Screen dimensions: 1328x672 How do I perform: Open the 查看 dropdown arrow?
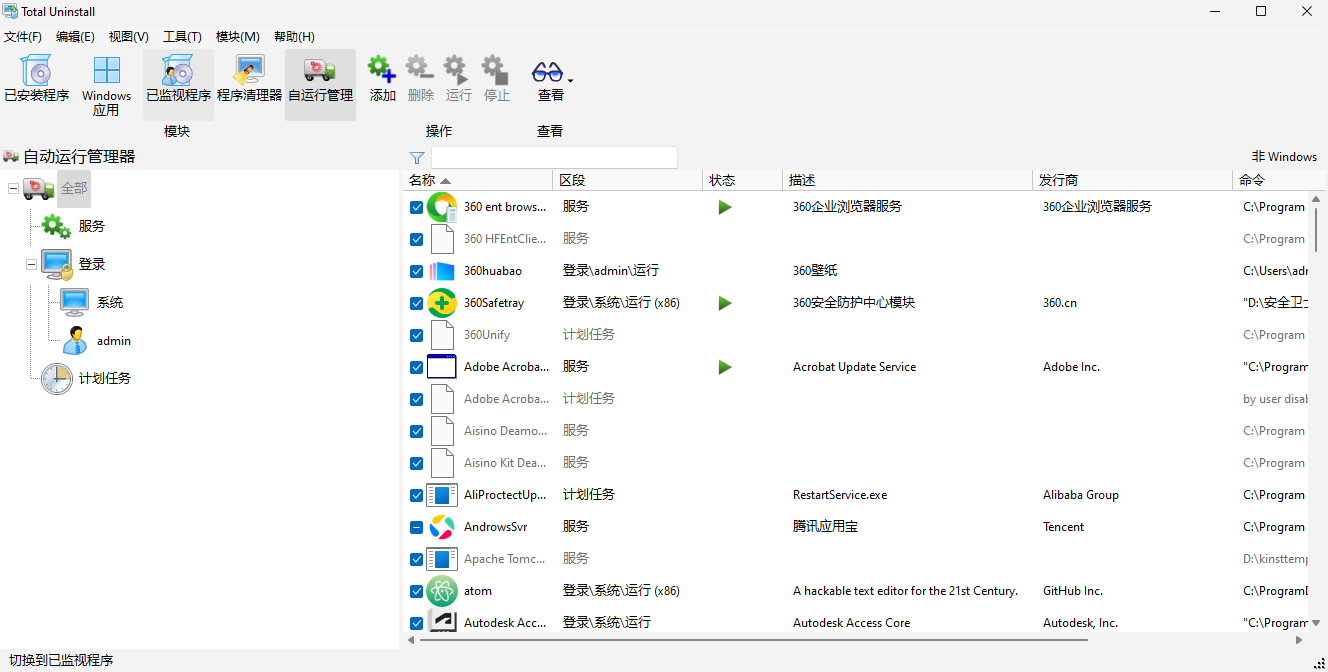[570, 79]
